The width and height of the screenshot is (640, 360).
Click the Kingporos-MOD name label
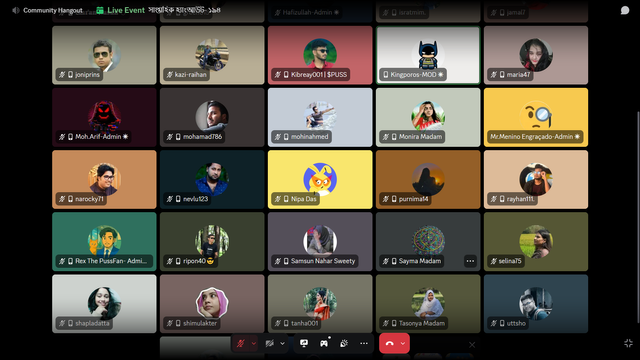click(x=413, y=75)
